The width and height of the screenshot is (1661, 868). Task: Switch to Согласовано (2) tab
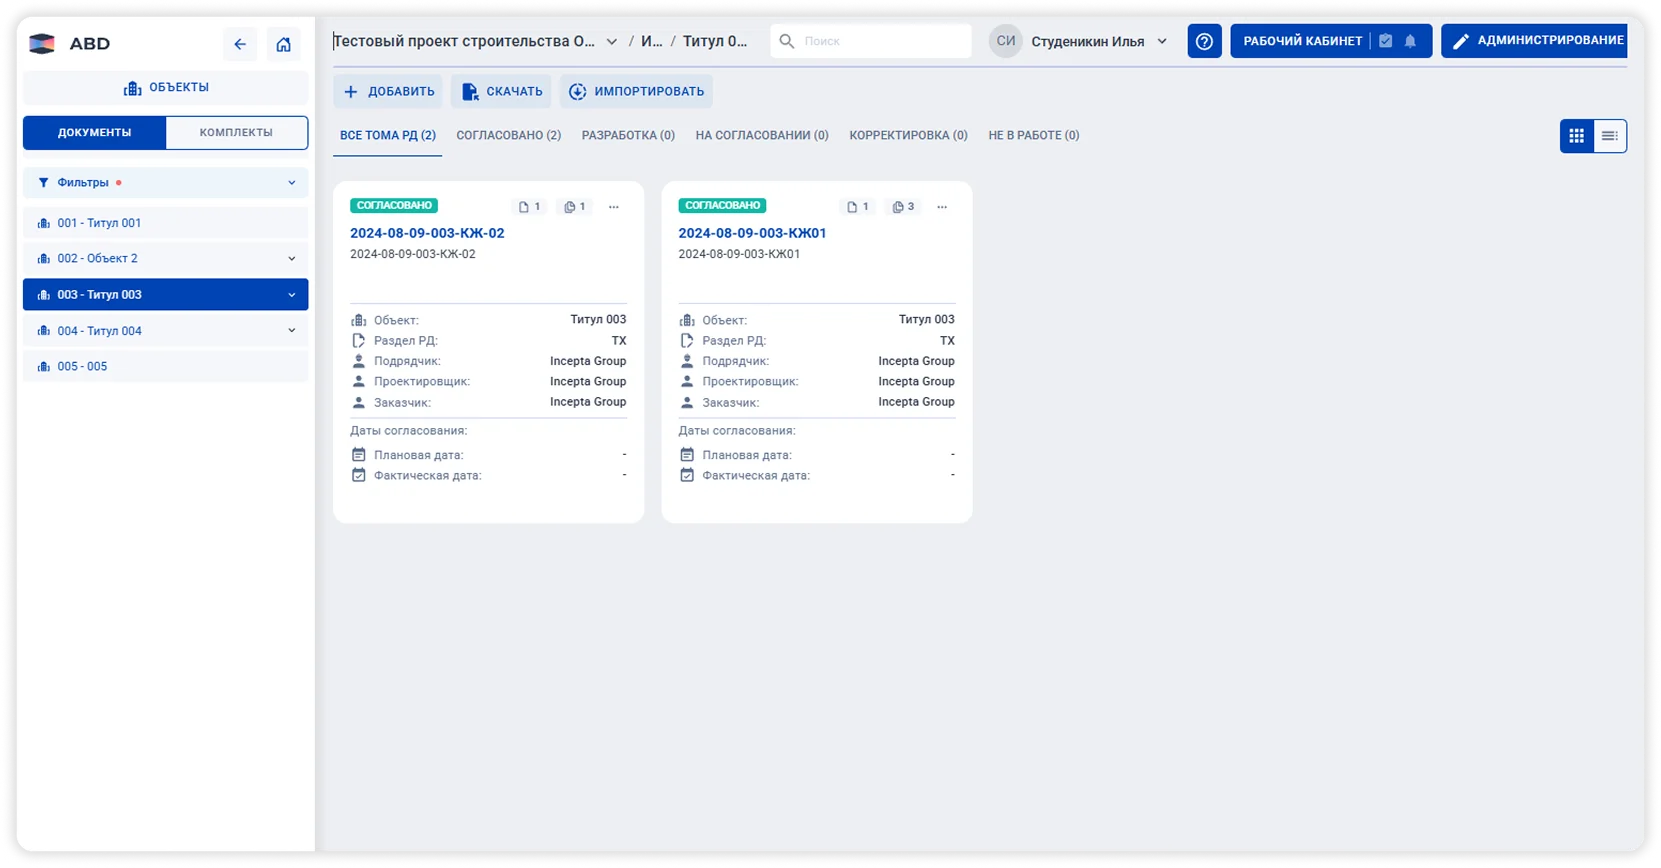tap(508, 135)
